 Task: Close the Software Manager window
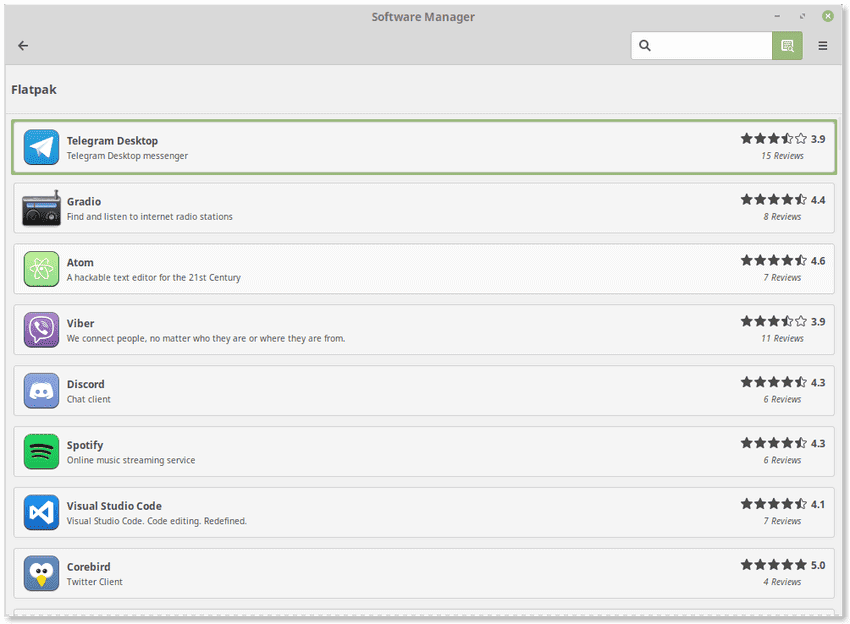click(x=827, y=16)
